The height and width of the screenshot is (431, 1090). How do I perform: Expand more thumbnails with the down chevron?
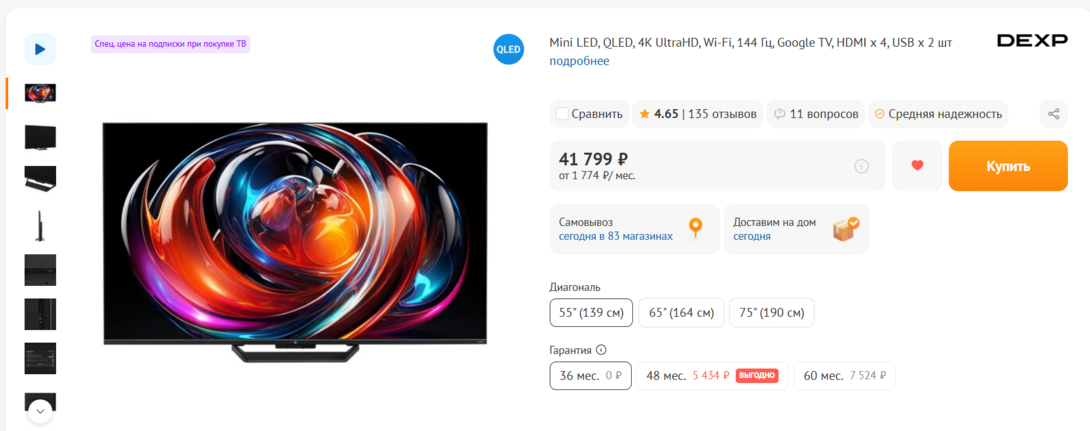[40, 410]
